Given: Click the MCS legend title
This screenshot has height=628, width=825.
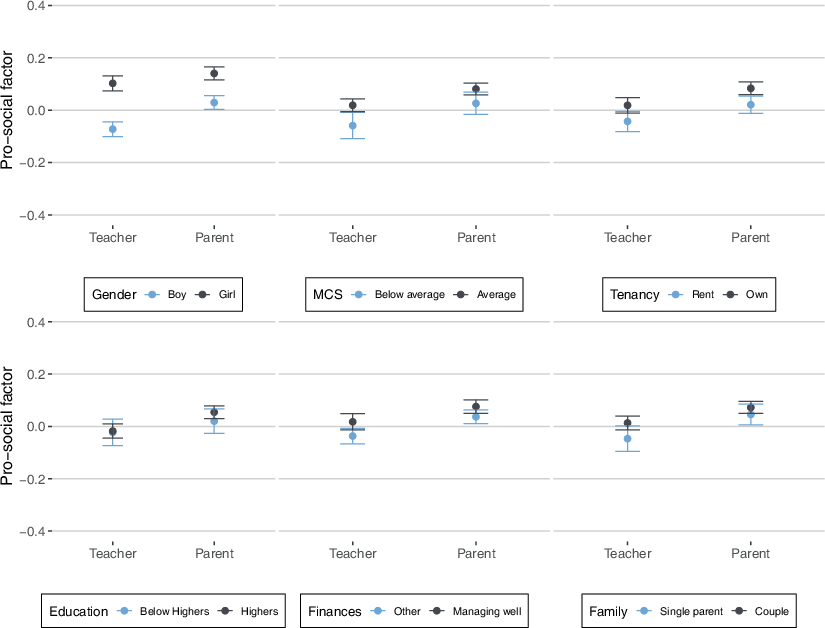Looking at the screenshot, I should click(x=328, y=295).
